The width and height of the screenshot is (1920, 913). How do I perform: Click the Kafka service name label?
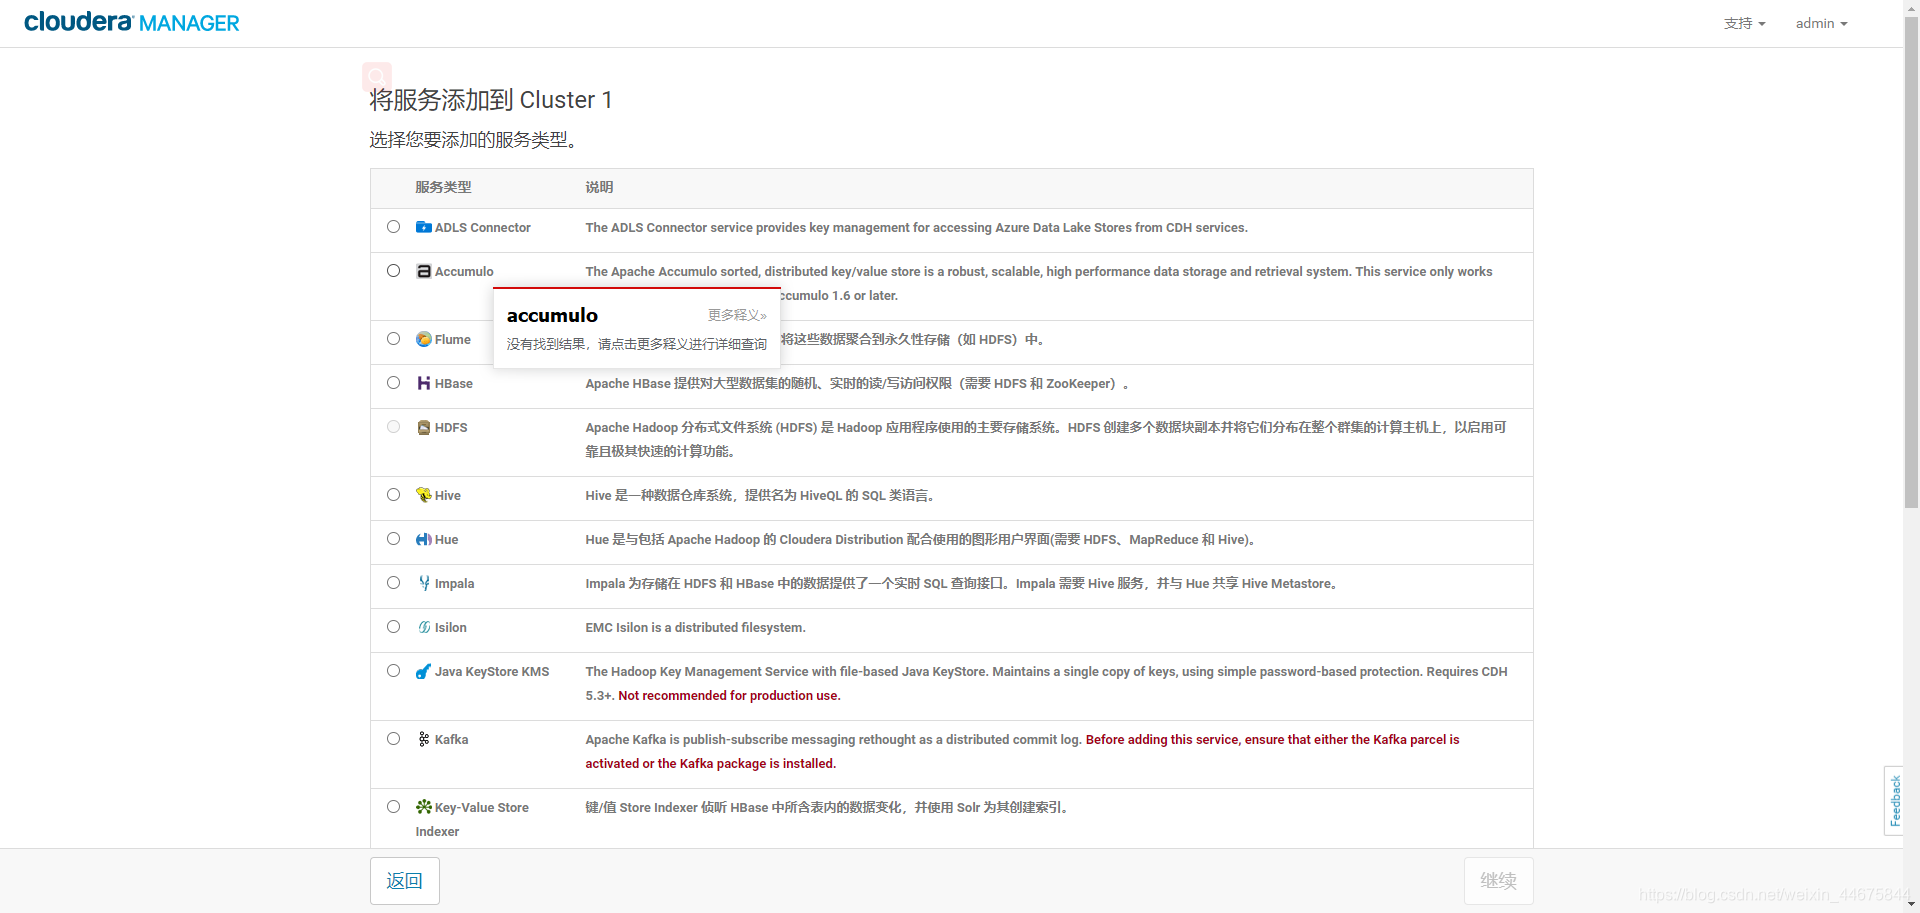(x=451, y=739)
